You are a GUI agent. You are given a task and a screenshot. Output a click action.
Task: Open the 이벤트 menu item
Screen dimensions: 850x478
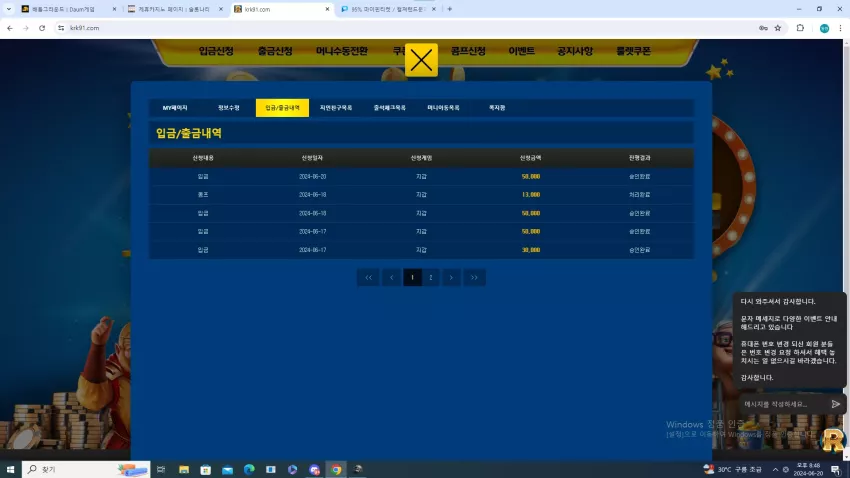[521, 51]
